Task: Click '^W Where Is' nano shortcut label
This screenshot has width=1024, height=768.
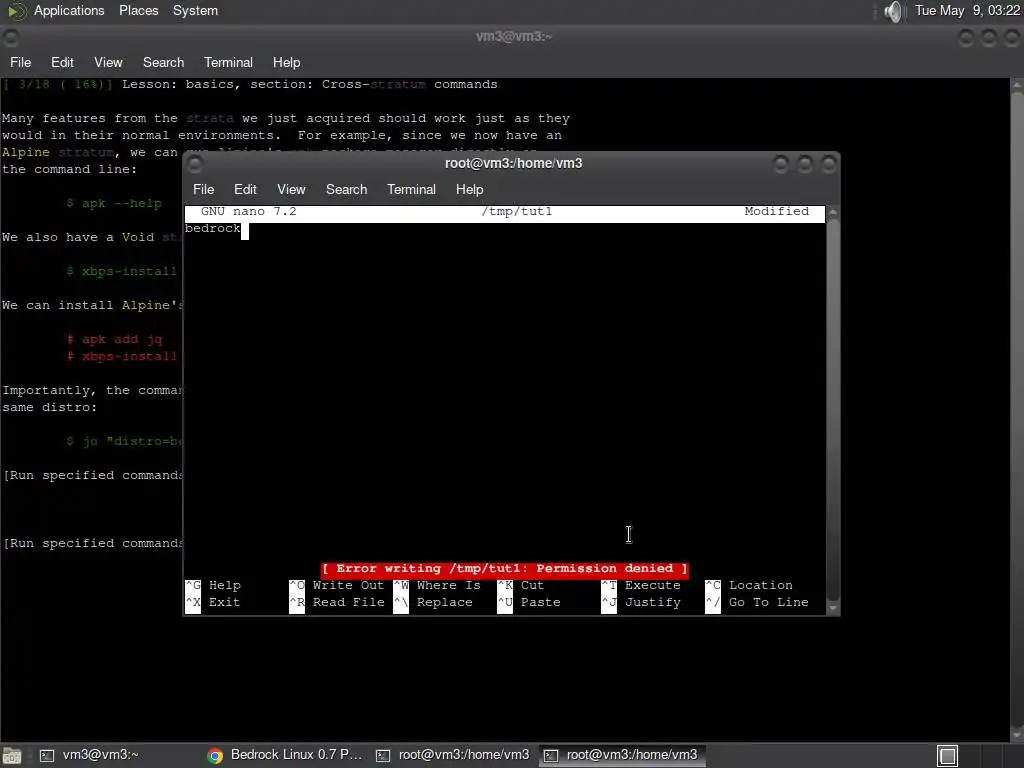Action: (x=437, y=586)
